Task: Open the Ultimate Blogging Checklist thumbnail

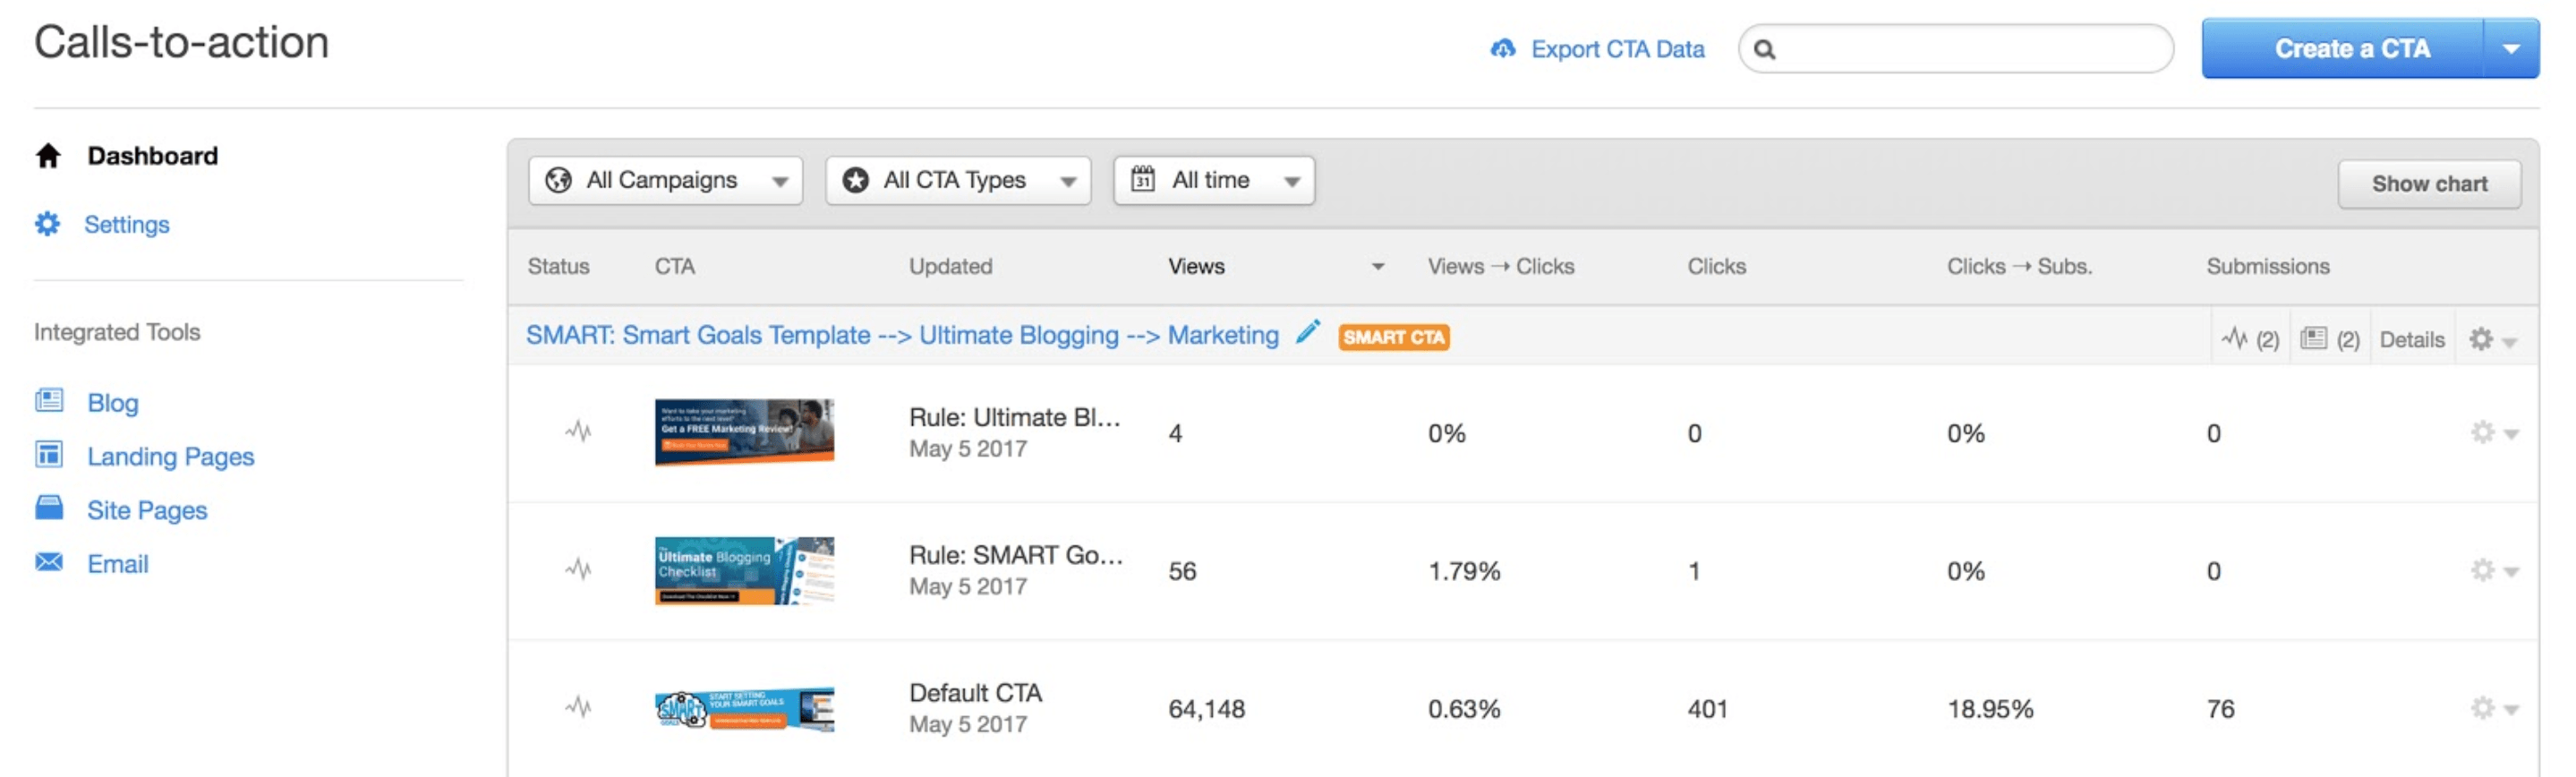Action: (744, 570)
